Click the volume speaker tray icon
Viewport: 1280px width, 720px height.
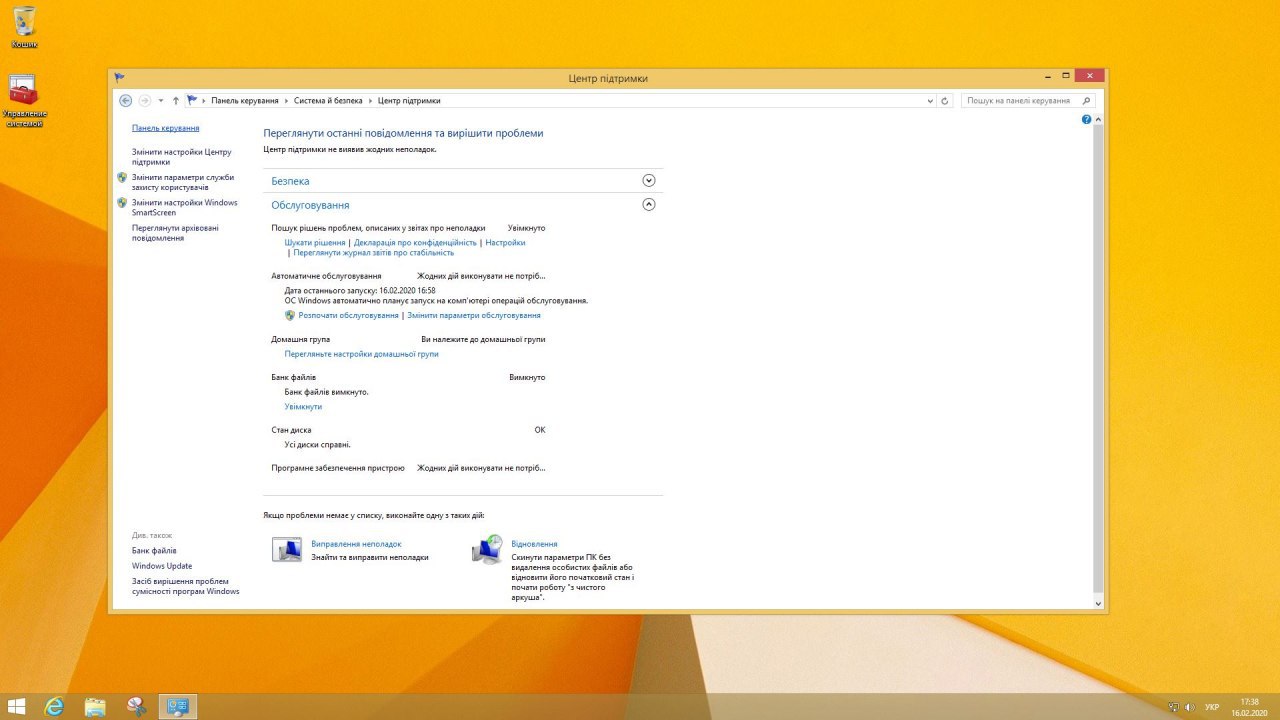pos(1188,707)
